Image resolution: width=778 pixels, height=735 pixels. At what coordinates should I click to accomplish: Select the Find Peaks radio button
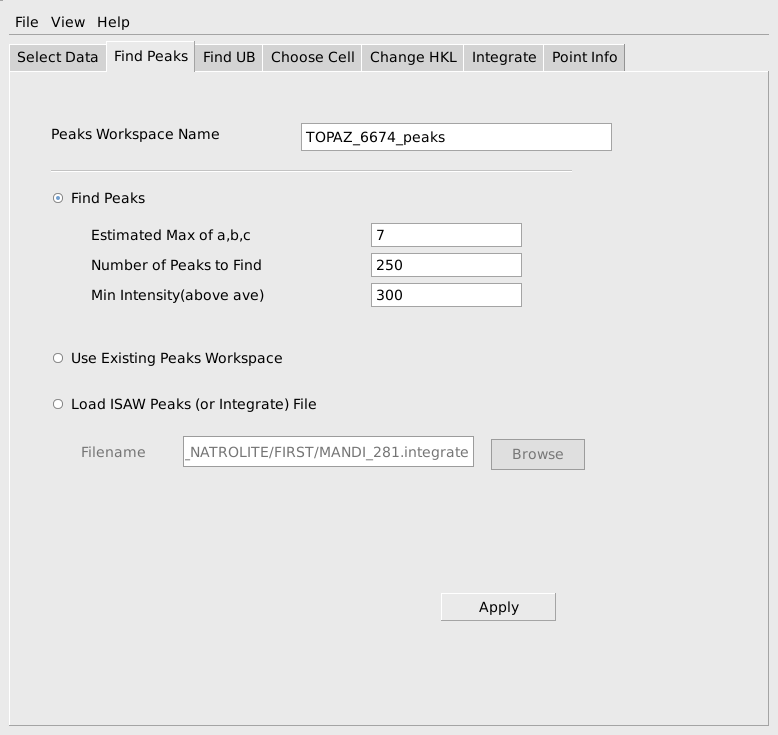[58, 198]
